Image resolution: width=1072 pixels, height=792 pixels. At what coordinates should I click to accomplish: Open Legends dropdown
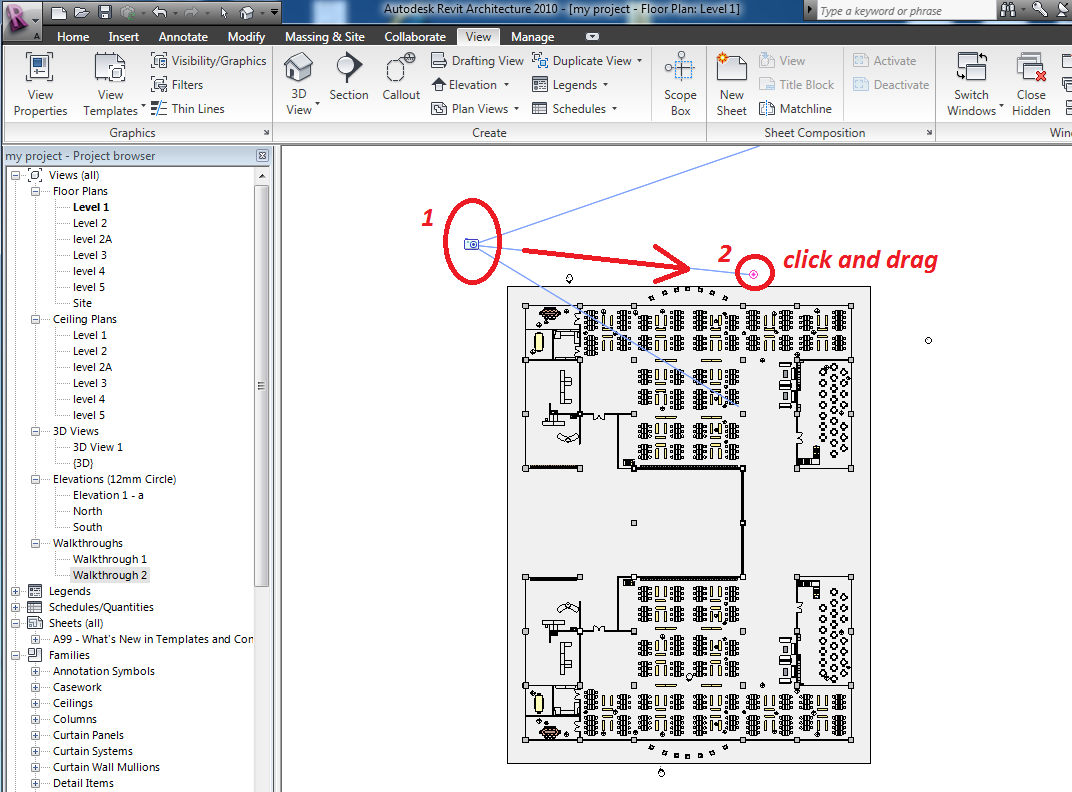[x=570, y=85]
